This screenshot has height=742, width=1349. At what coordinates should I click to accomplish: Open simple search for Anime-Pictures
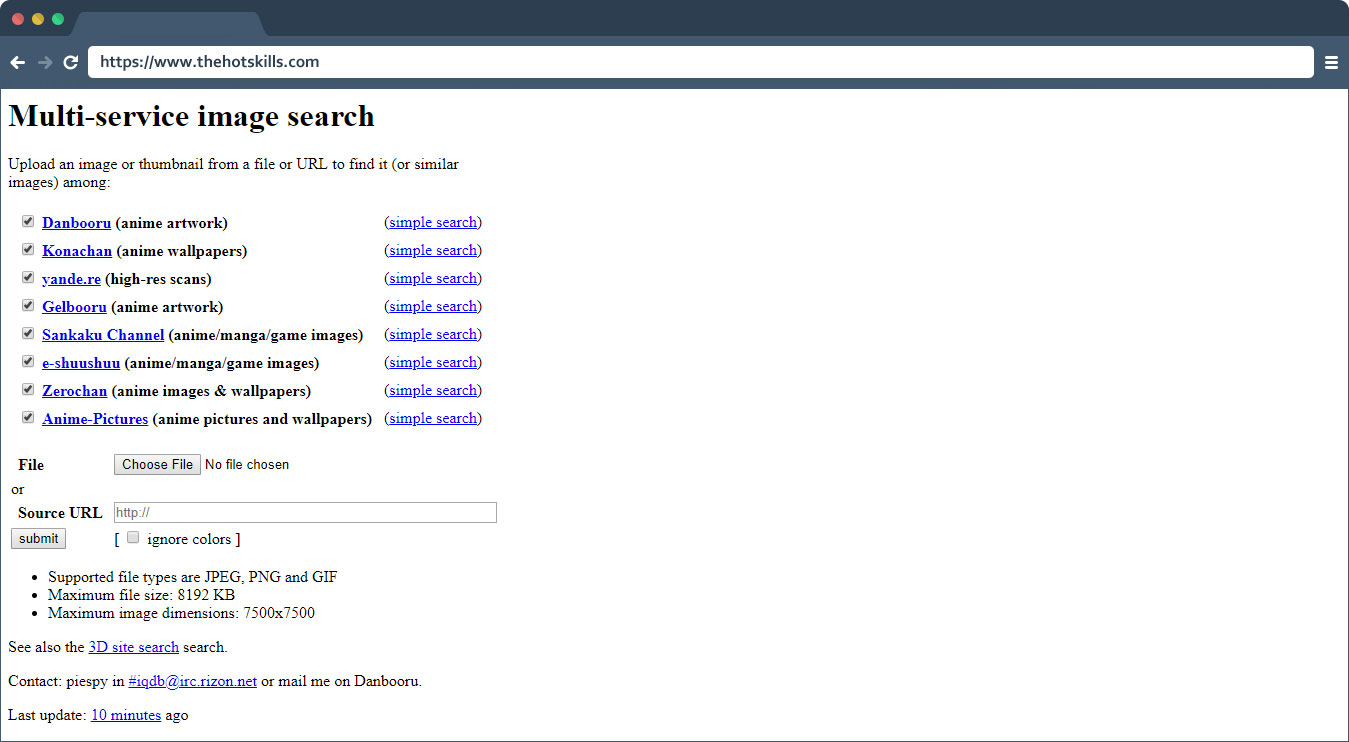pos(433,418)
